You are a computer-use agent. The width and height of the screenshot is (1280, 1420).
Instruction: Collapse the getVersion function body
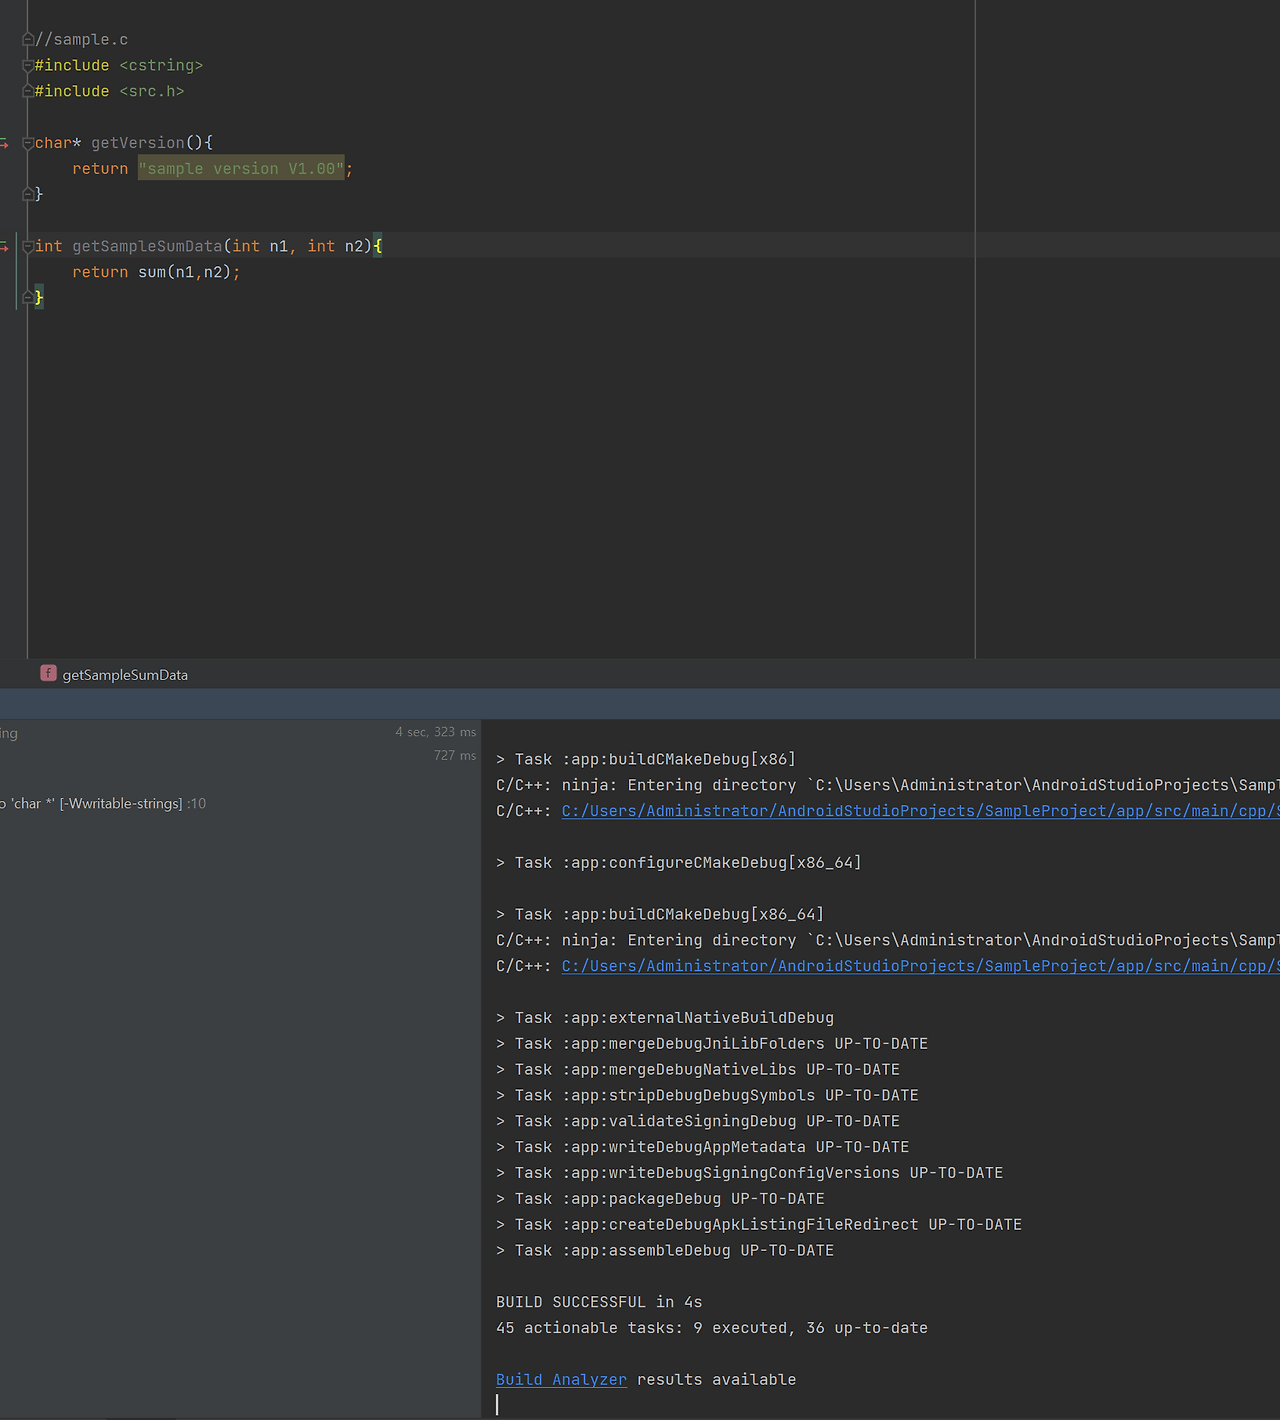pyautogui.click(x=28, y=142)
